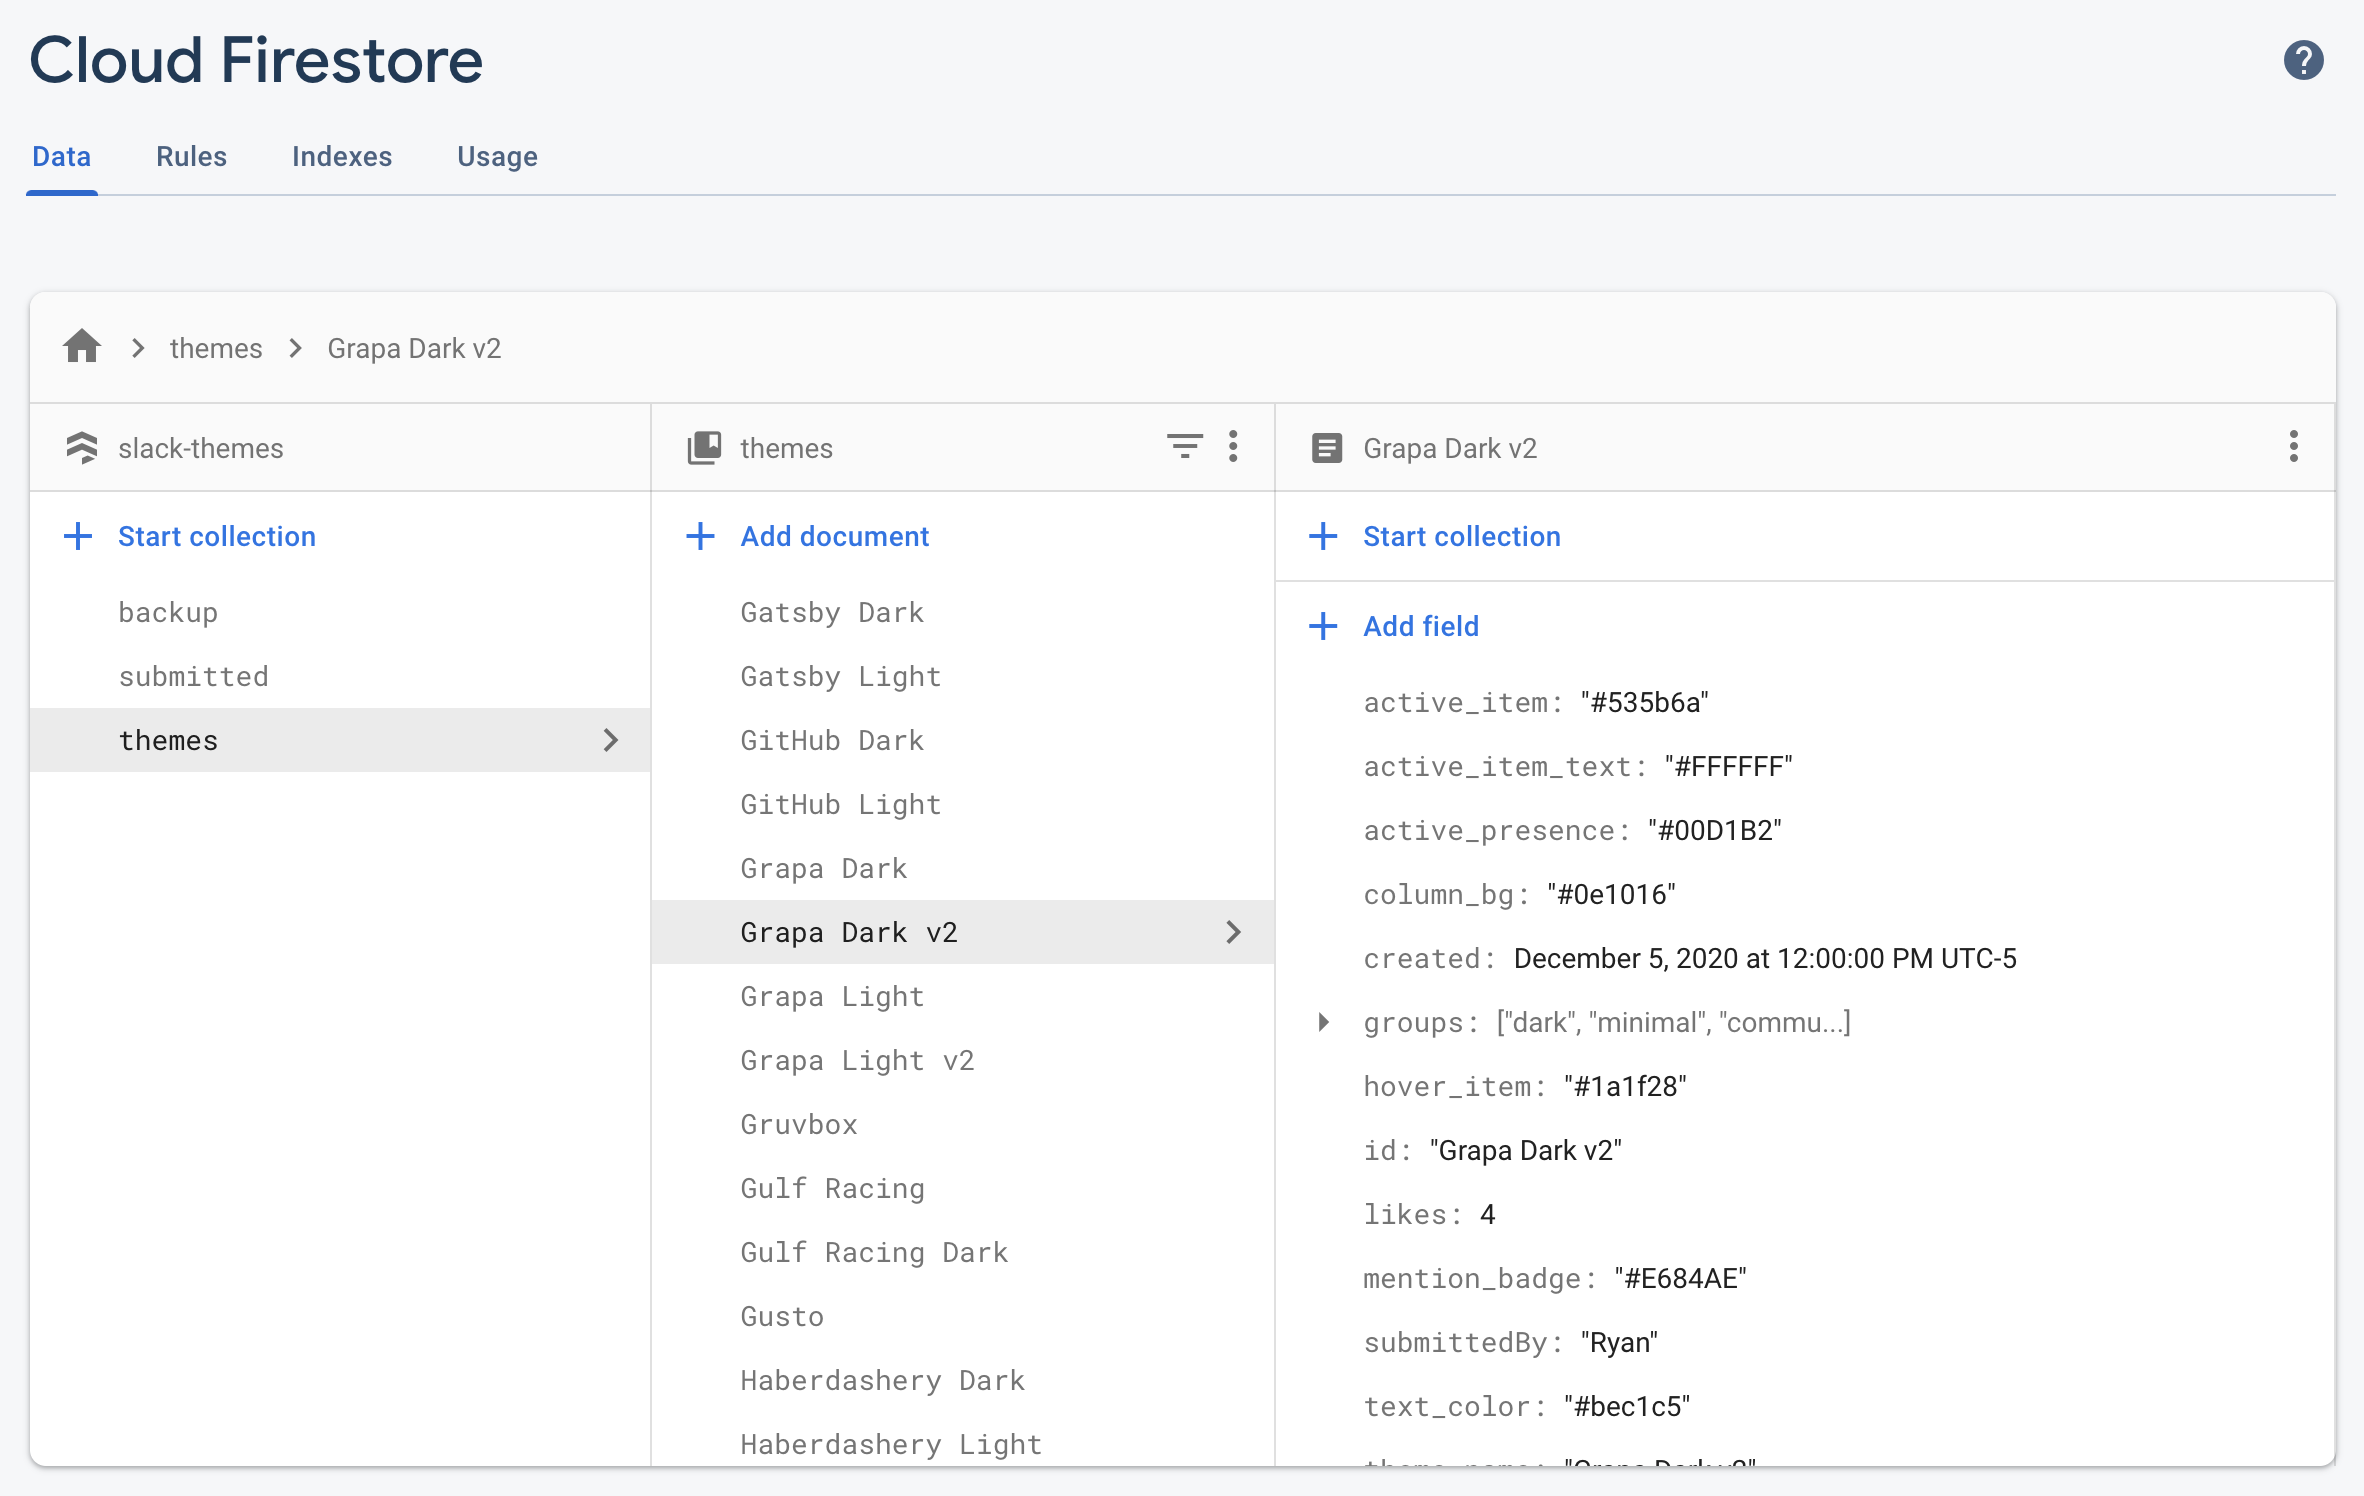This screenshot has height=1496, width=2364.
Task: Go to Firestore root via home icon
Action: pos(82,347)
